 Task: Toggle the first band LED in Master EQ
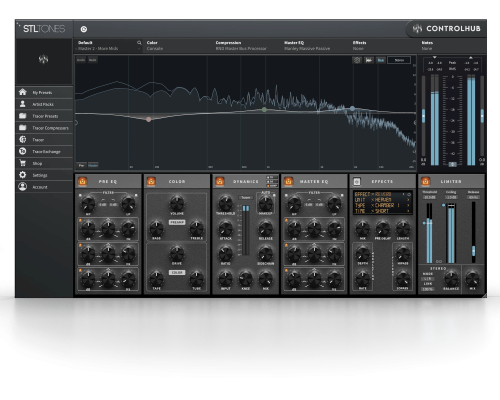pyautogui.click(x=286, y=220)
